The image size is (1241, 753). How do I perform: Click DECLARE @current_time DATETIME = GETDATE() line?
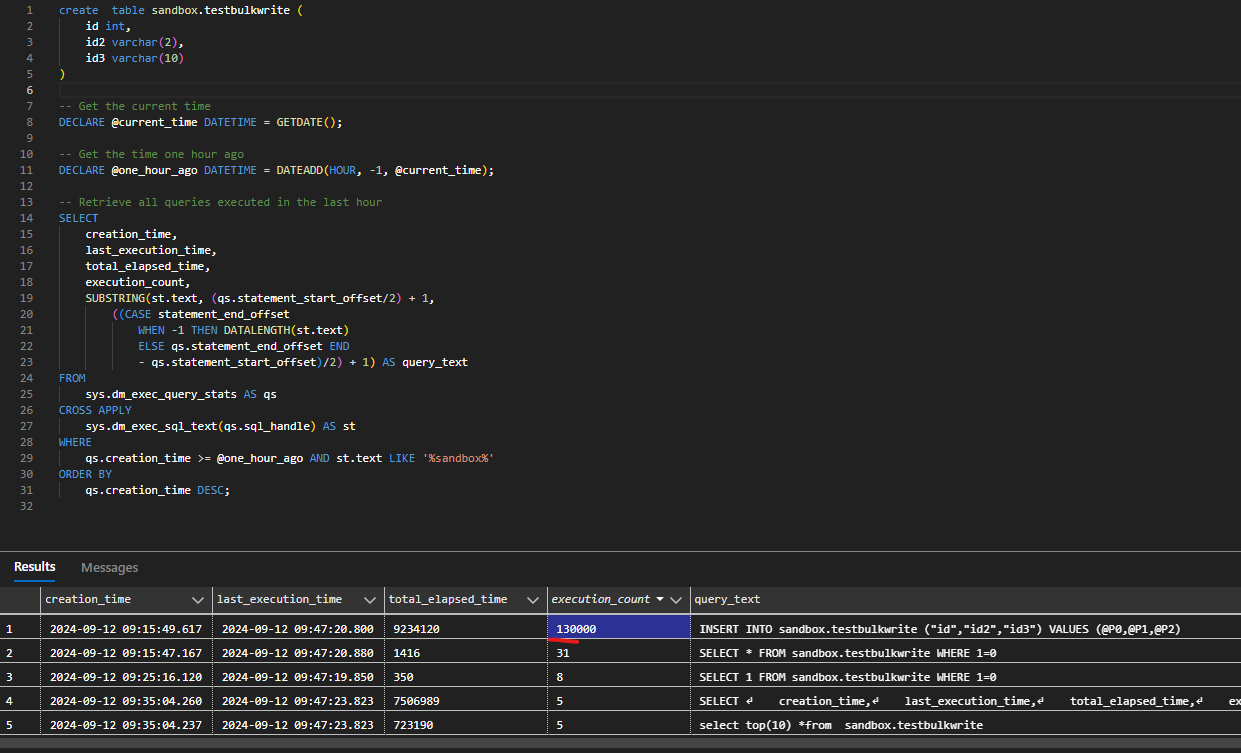[201, 122]
